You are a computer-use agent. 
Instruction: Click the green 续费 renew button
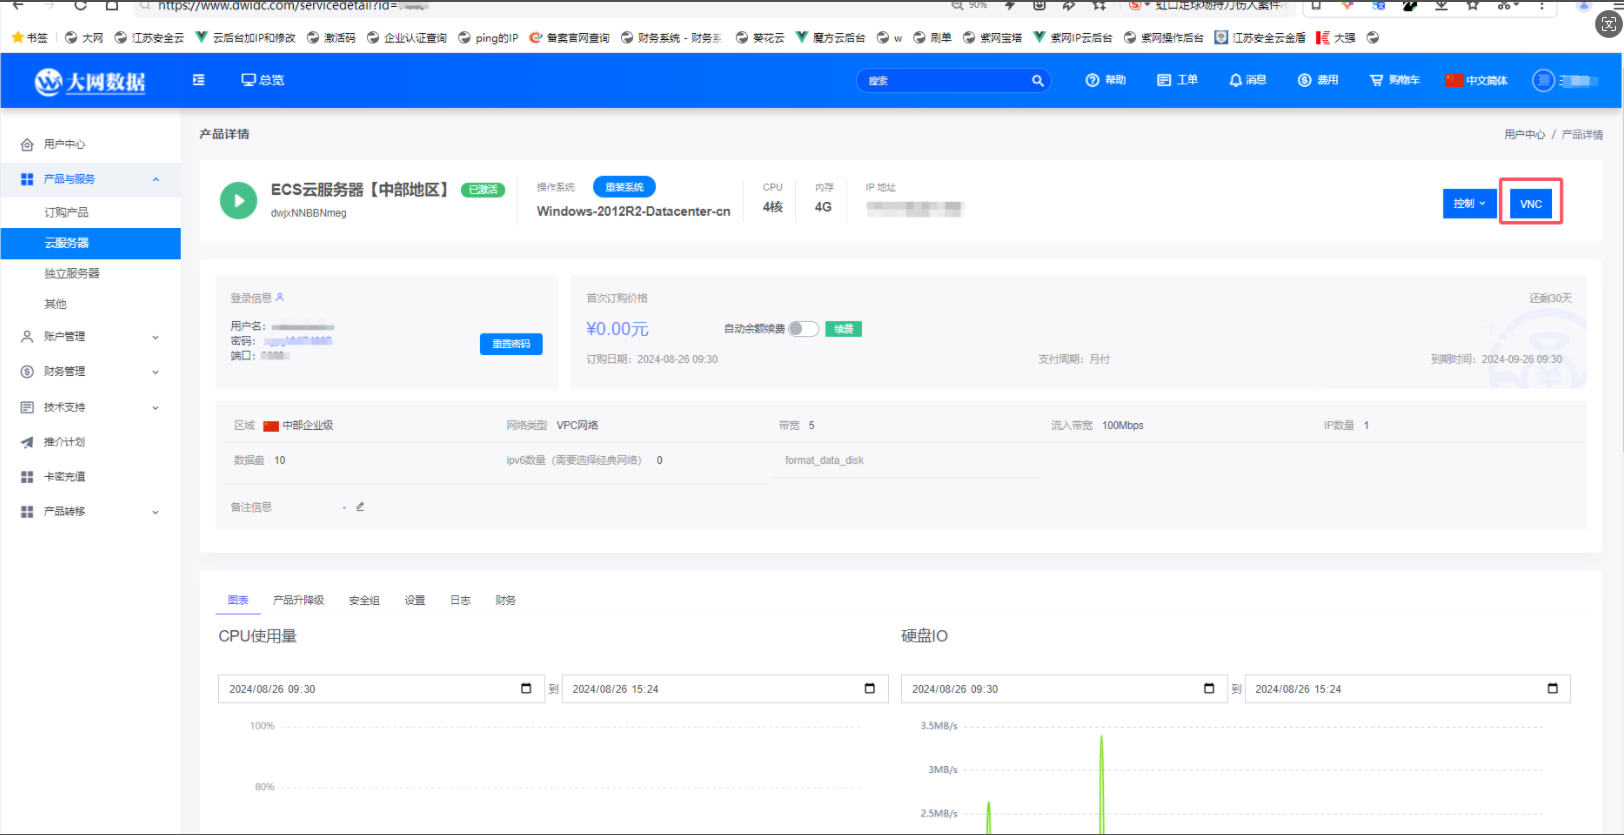844,329
